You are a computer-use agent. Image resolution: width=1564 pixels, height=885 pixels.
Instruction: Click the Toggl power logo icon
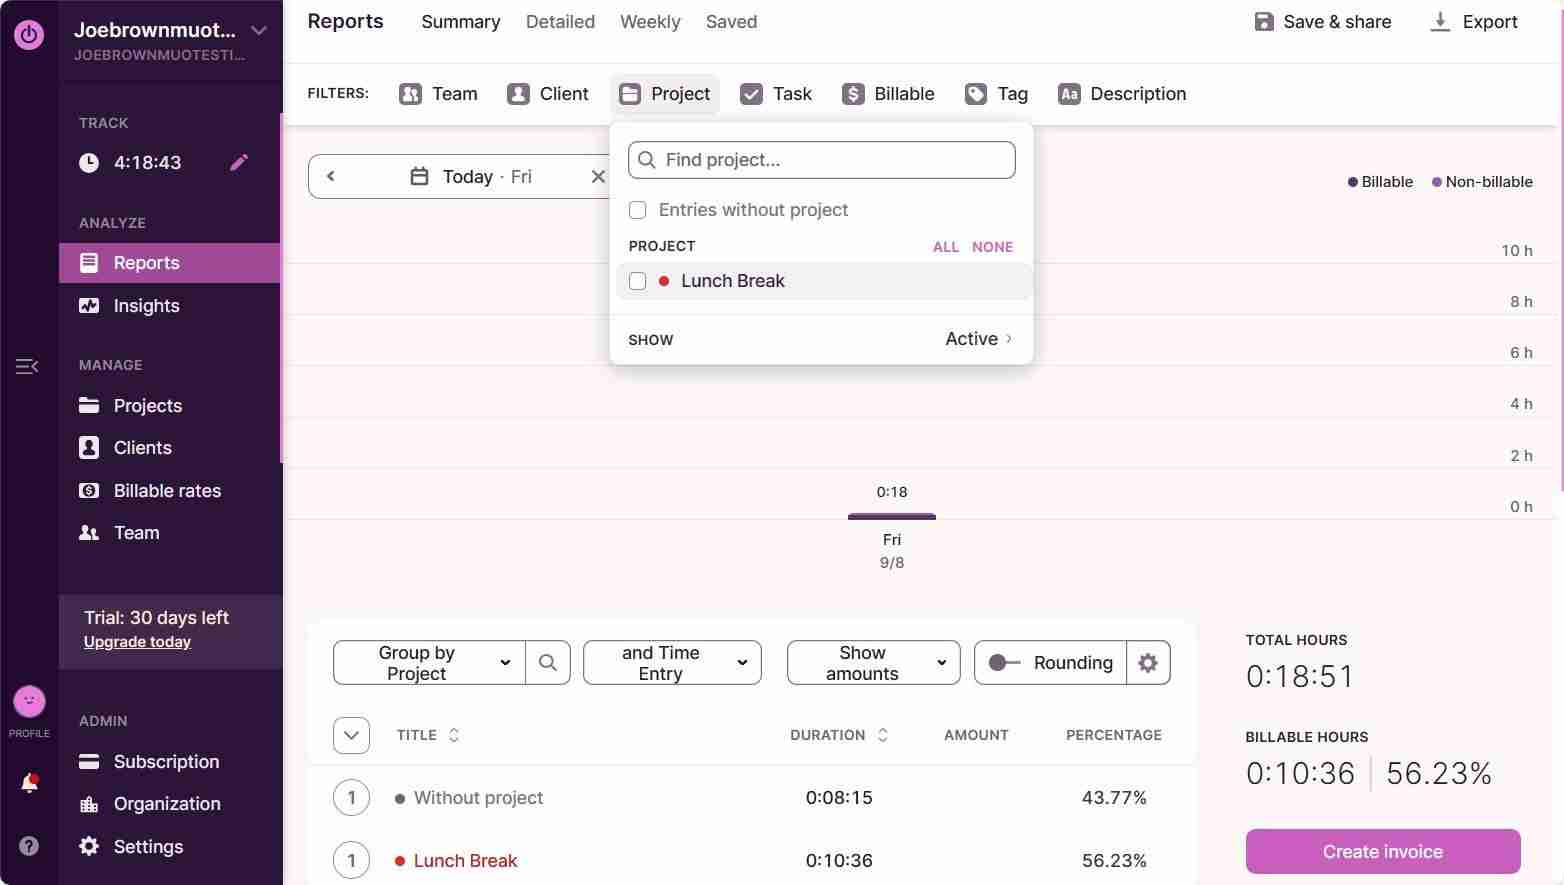click(29, 35)
